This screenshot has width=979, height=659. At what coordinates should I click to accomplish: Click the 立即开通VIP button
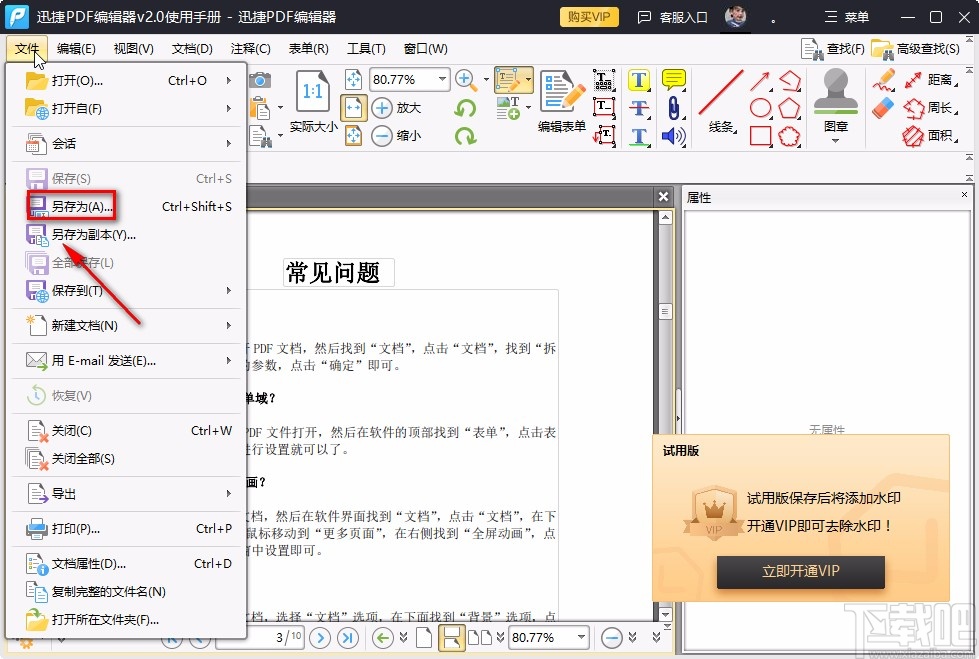(800, 573)
